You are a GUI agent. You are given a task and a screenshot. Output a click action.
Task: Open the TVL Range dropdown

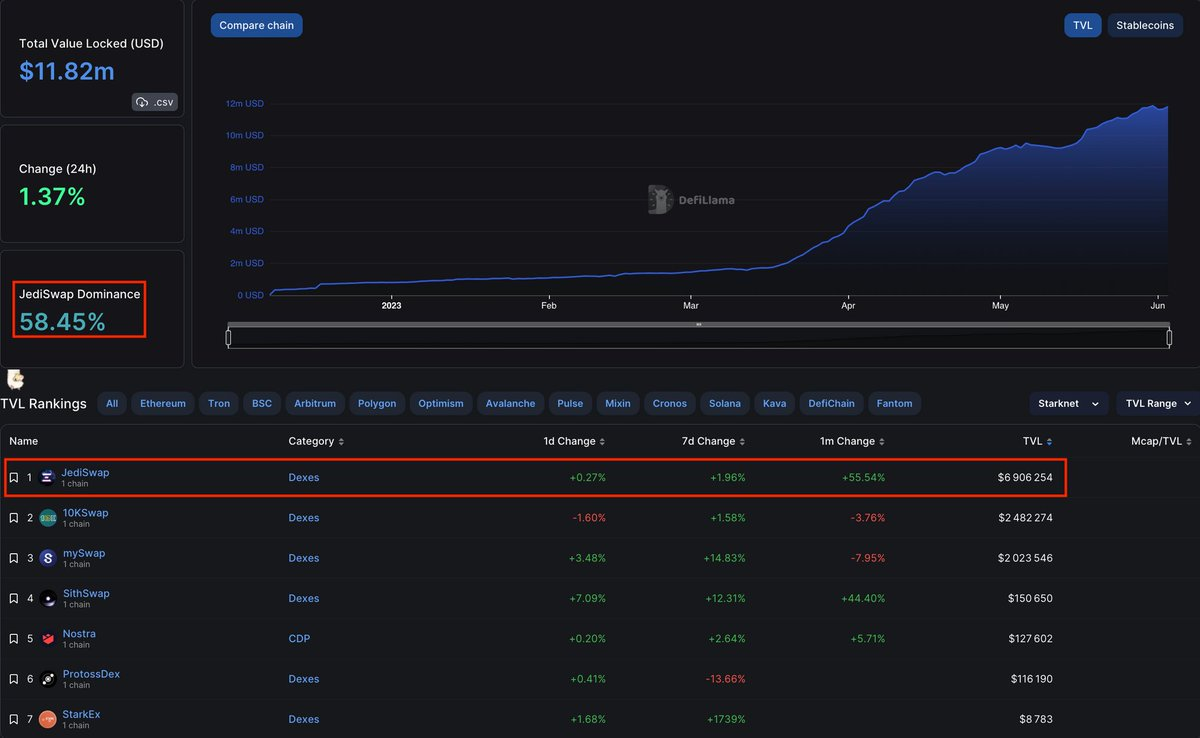click(1156, 403)
